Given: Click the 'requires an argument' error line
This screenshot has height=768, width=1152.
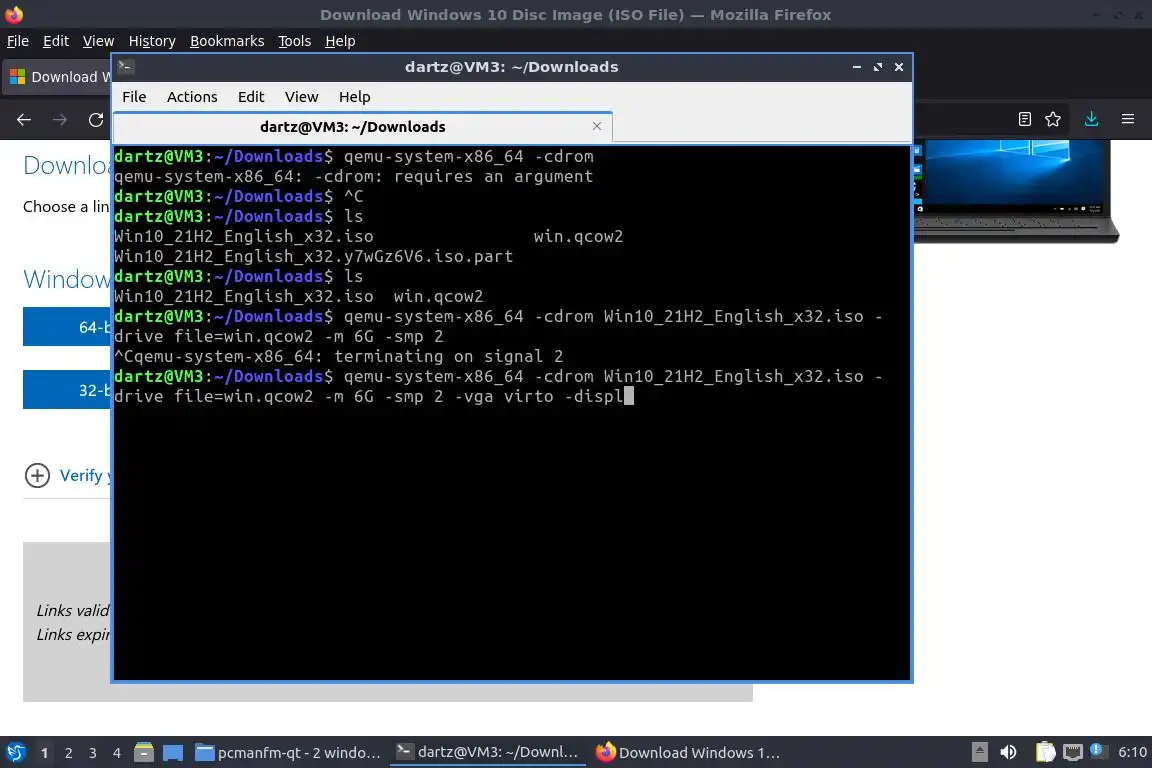Looking at the screenshot, I should point(353,176).
